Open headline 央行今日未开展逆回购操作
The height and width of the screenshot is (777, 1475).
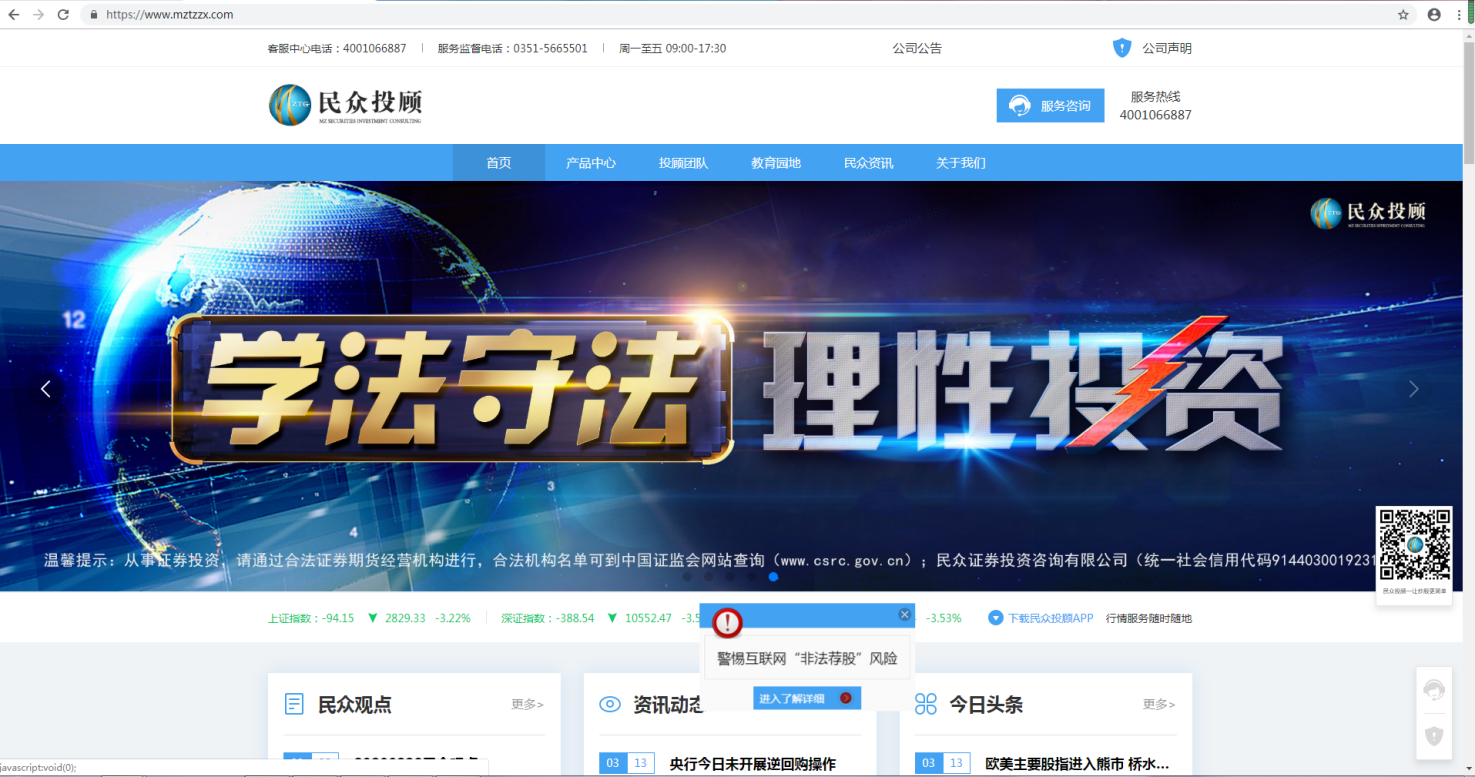pos(753,764)
